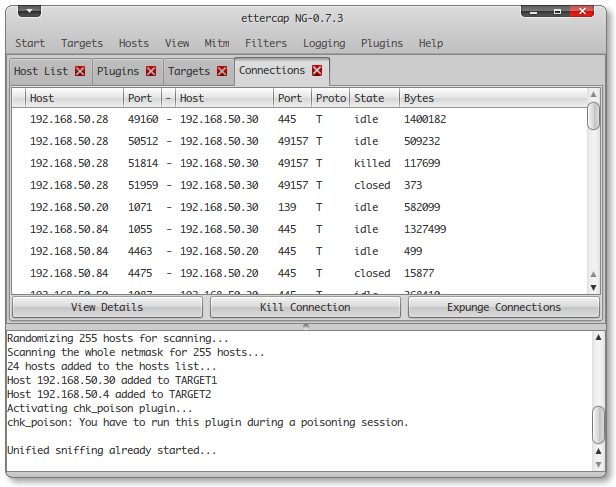Select closed connection row with 373 bytes
Image resolution: width=616 pixels, height=487 pixels.
pyautogui.click(x=300, y=185)
